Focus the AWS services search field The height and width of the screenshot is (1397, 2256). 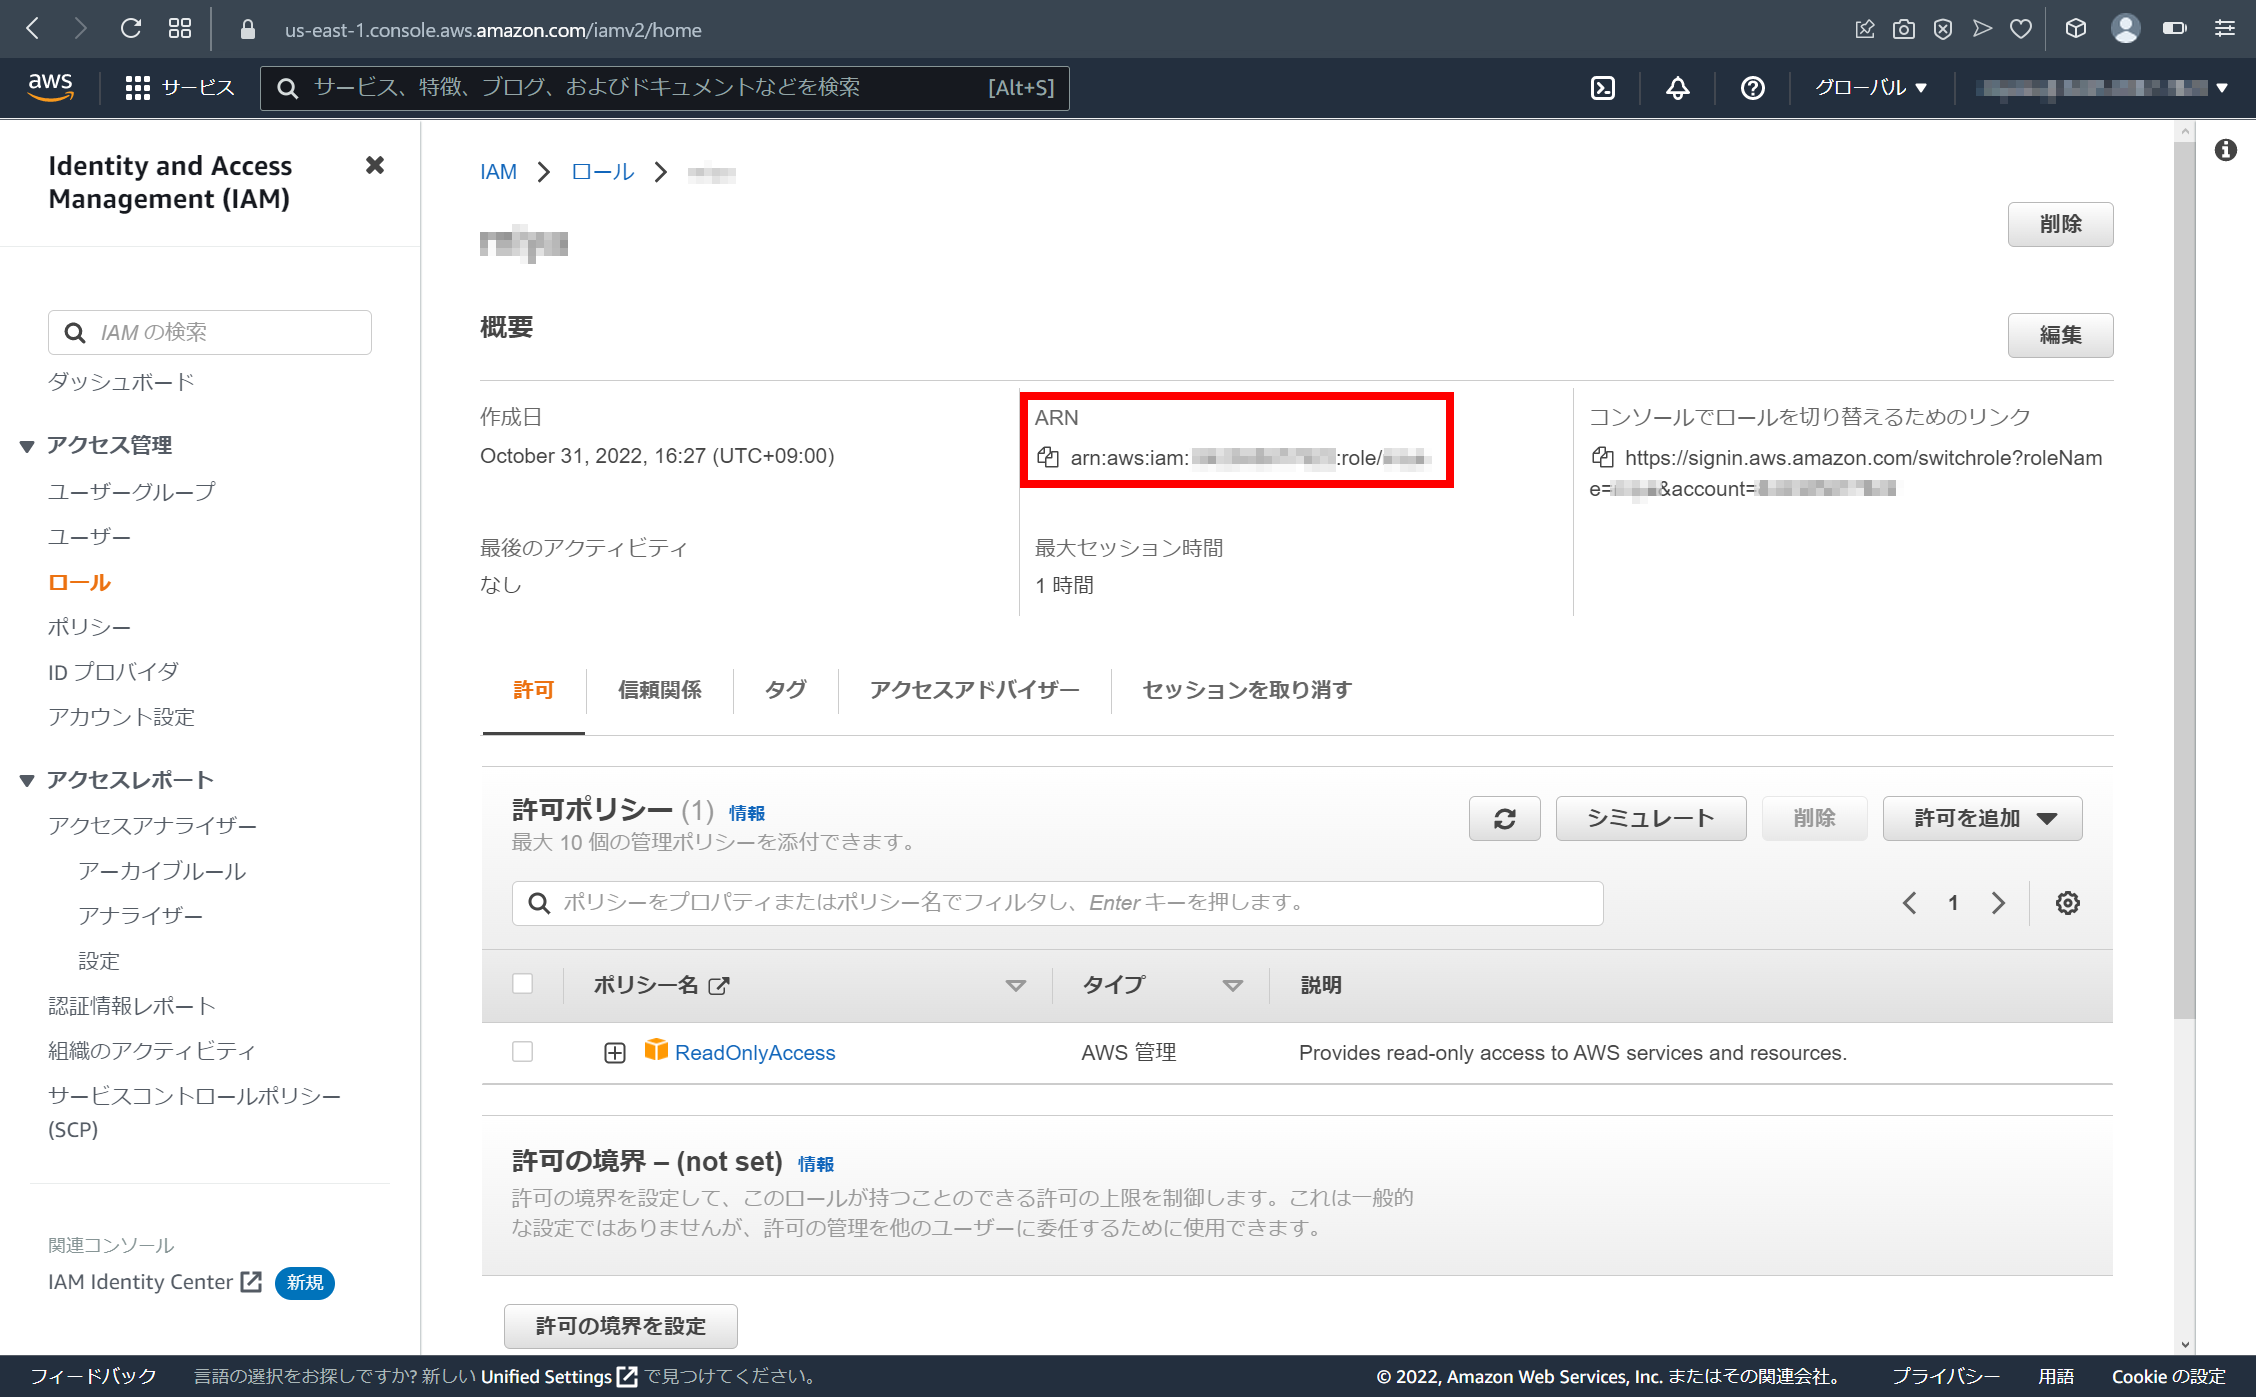[x=664, y=88]
